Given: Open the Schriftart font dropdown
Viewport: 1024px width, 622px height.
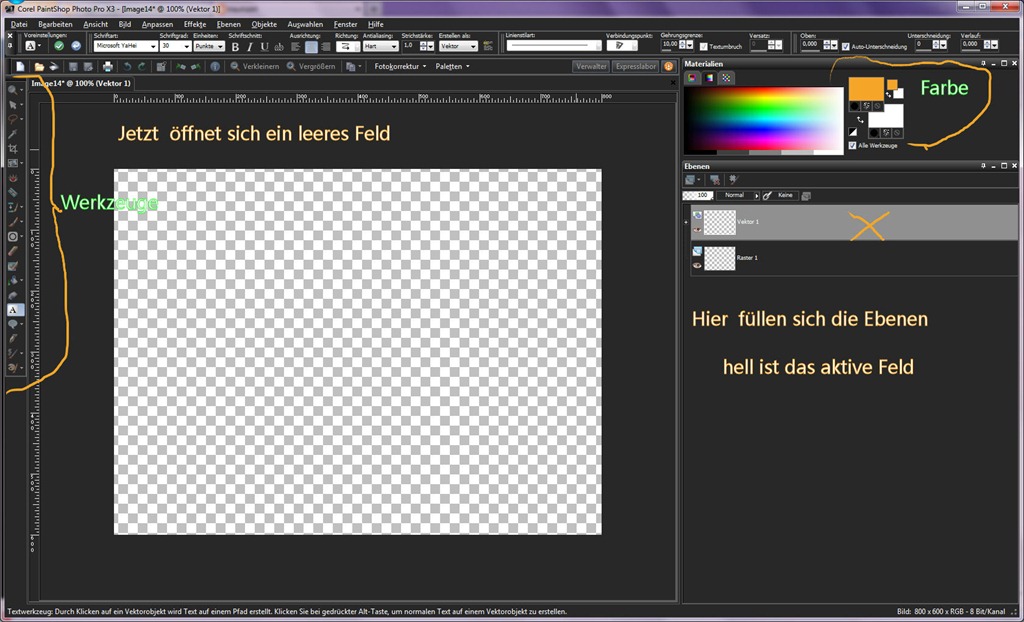Looking at the screenshot, I should point(125,46).
